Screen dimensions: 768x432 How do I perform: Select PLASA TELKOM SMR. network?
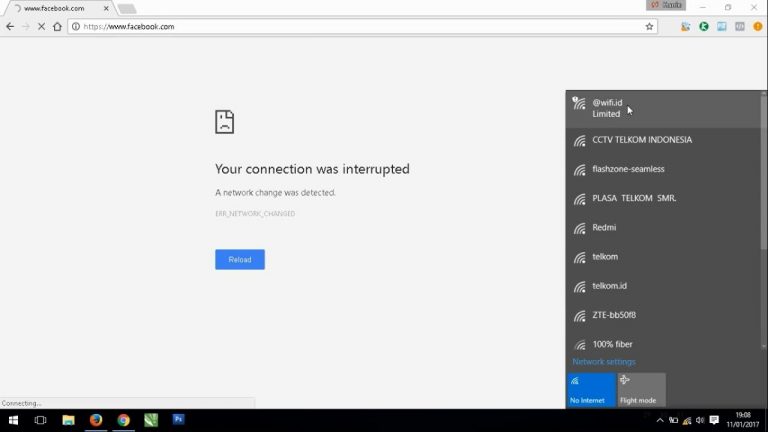[663, 198]
